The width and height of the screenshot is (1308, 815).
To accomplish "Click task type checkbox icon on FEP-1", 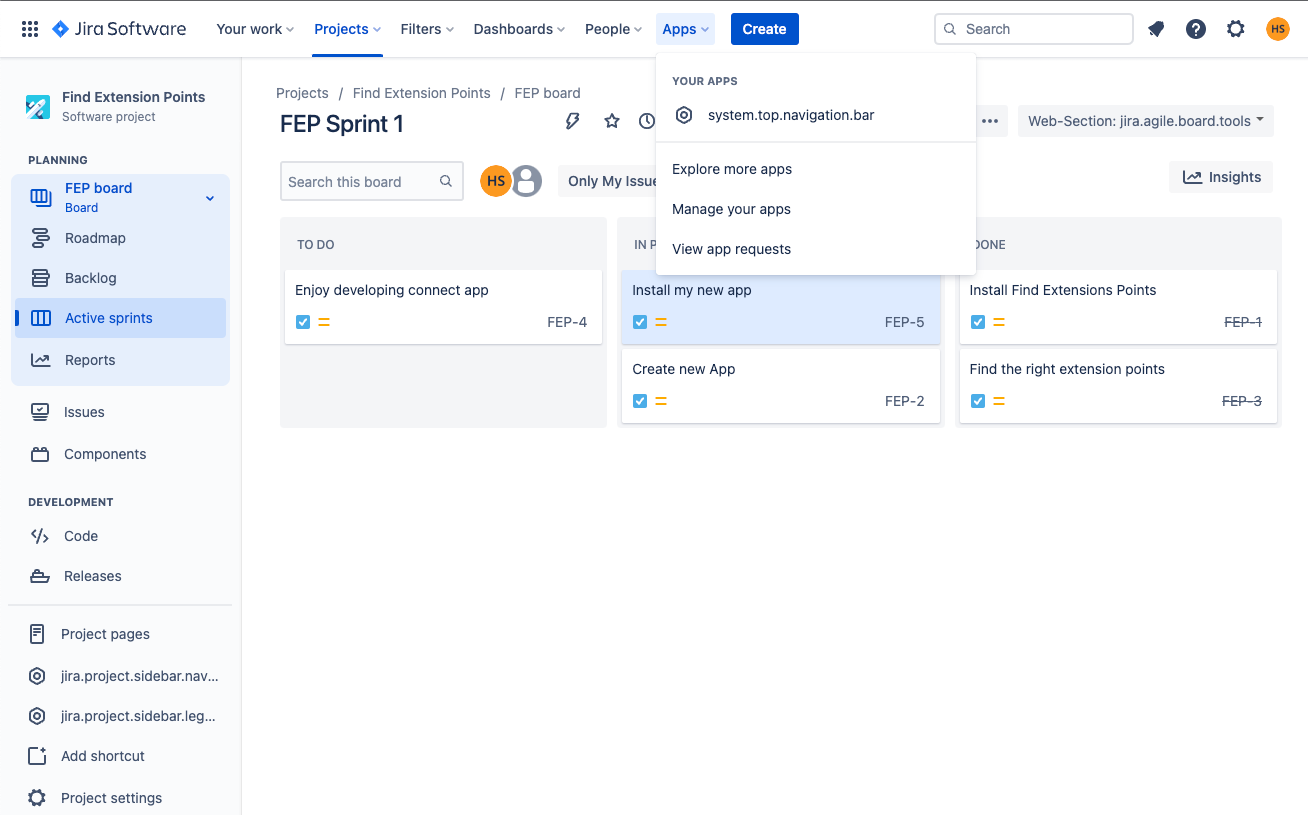I will (x=978, y=322).
